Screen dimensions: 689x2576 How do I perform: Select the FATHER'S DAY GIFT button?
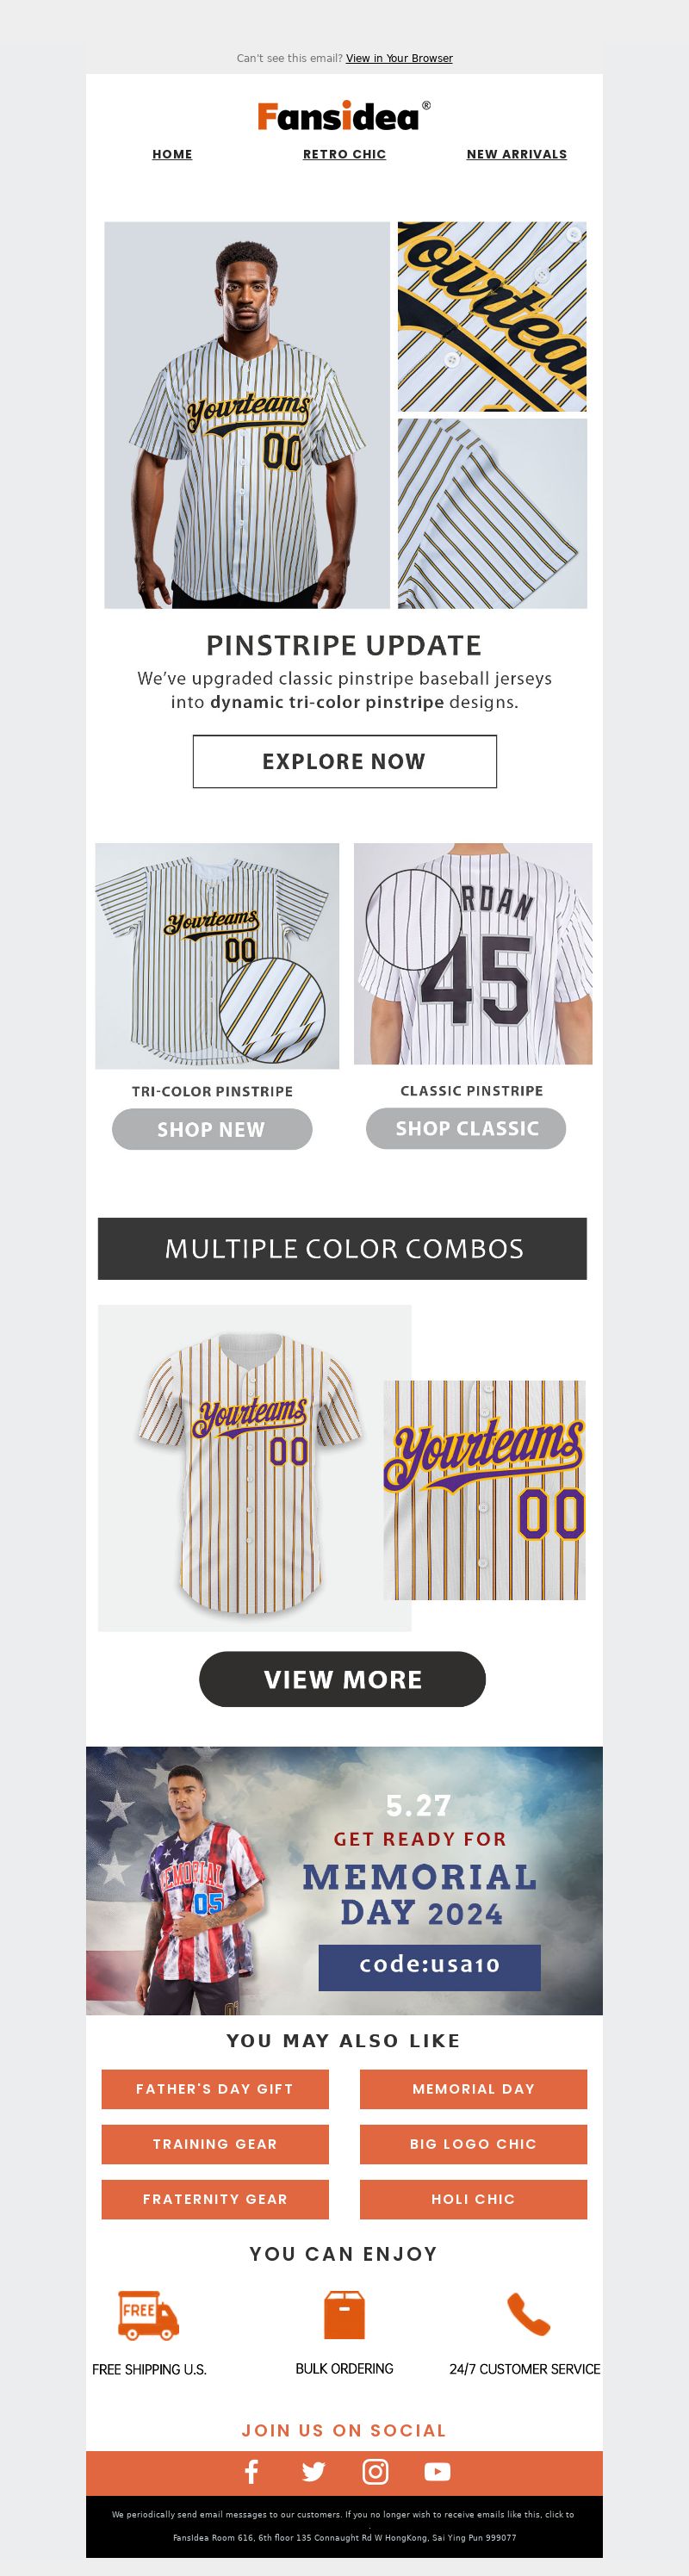(215, 2089)
